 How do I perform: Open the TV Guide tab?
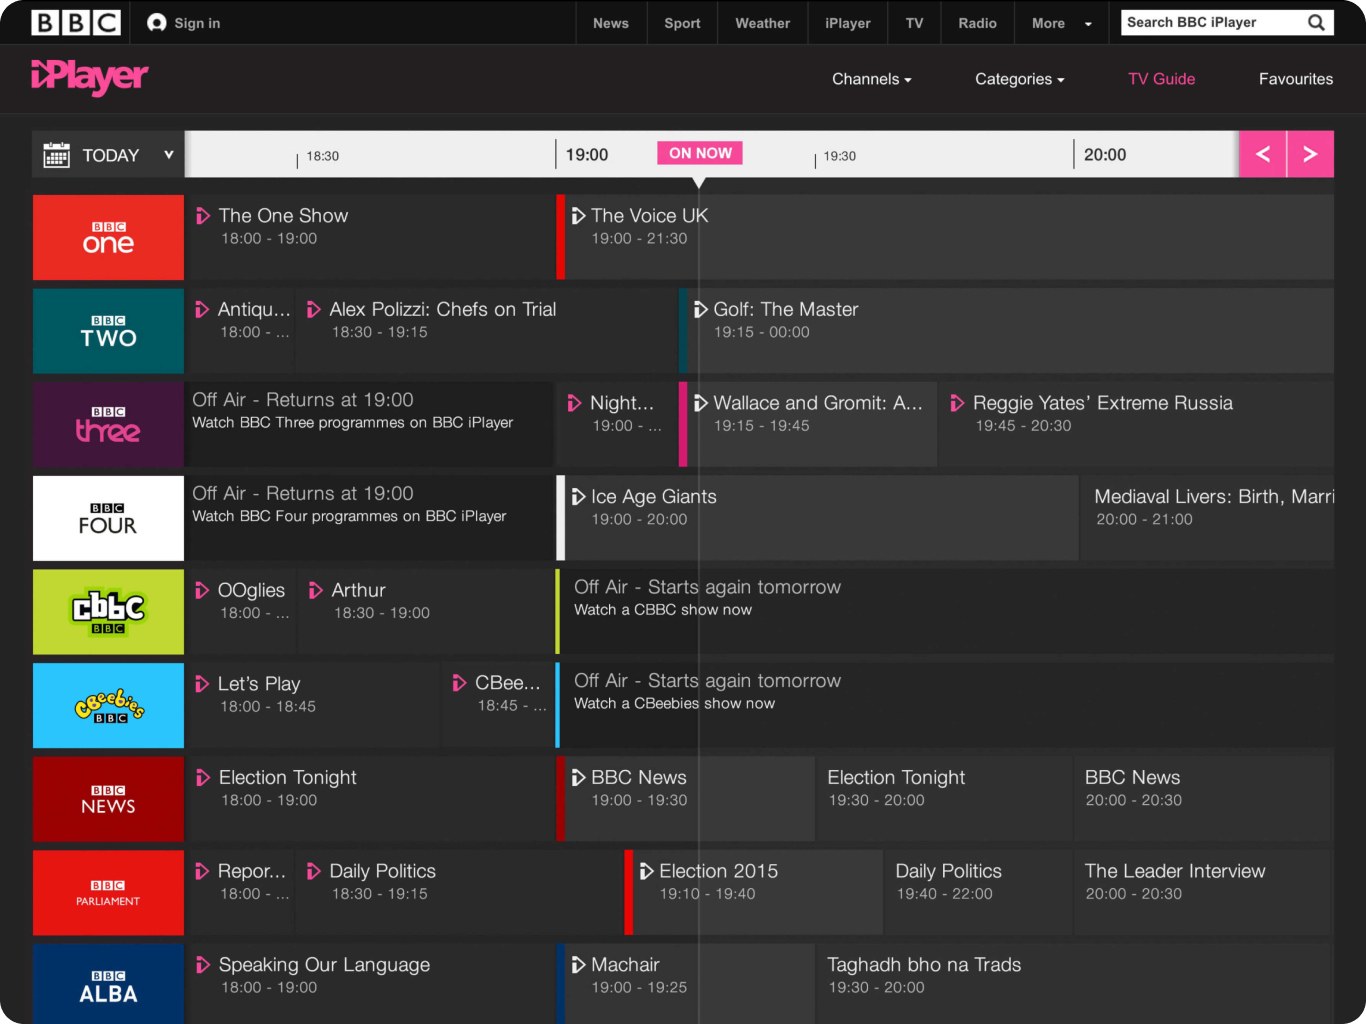[1162, 79]
